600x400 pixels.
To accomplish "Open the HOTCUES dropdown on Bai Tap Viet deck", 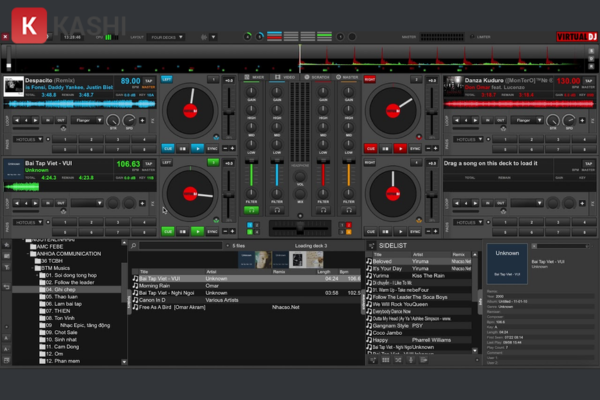I will (x=29, y=222).
